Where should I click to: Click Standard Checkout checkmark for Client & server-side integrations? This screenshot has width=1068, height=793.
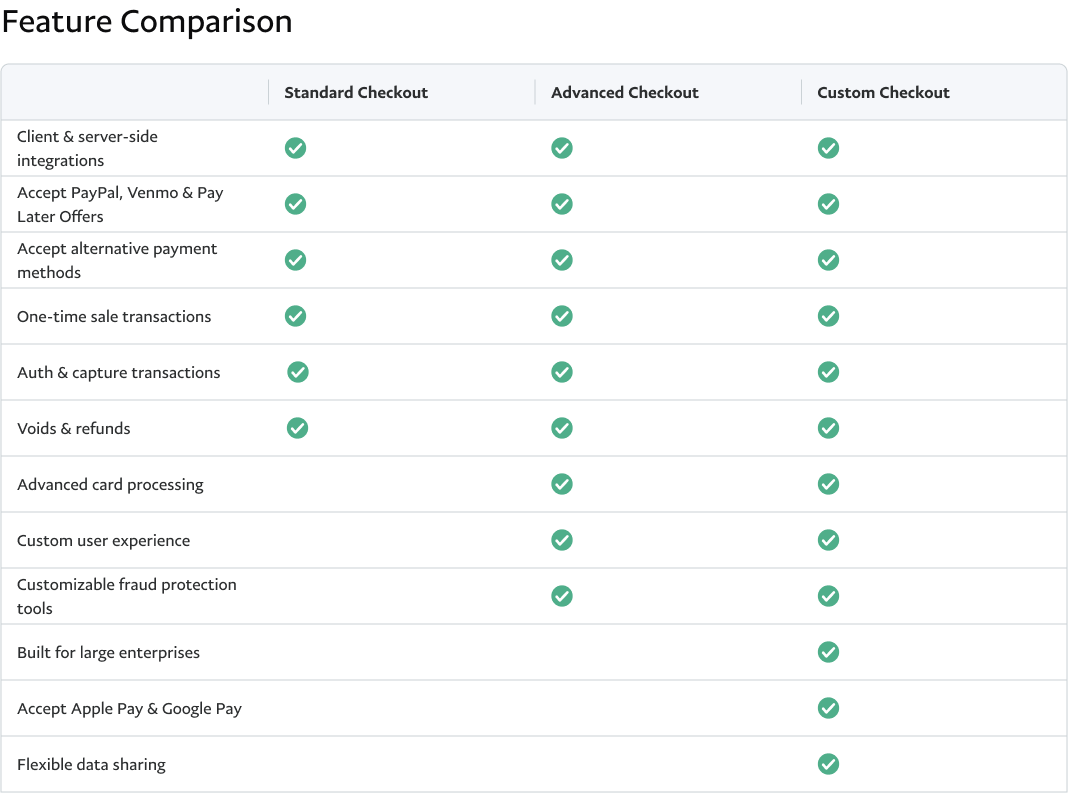pos(295,148)
